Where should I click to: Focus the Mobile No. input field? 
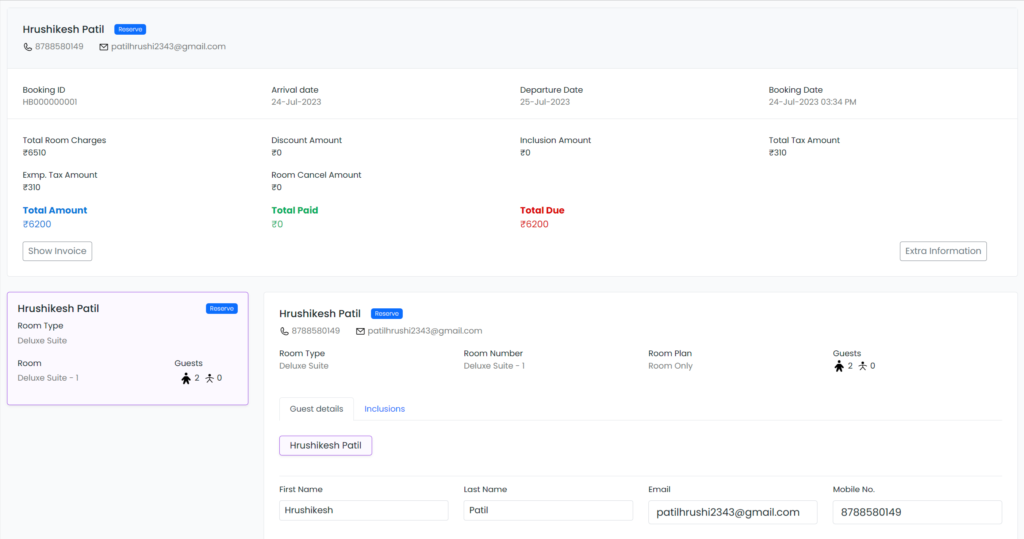point(917,512)
